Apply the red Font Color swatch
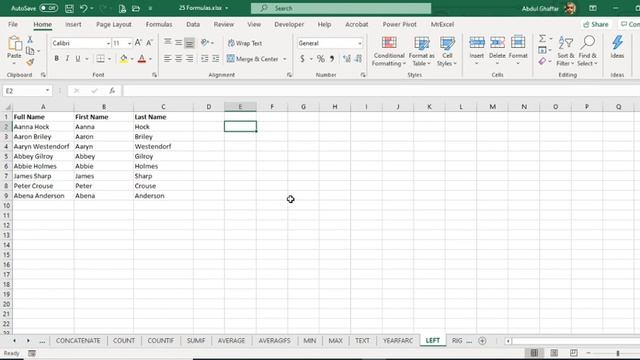640x360 pixels. coord(142,59)
